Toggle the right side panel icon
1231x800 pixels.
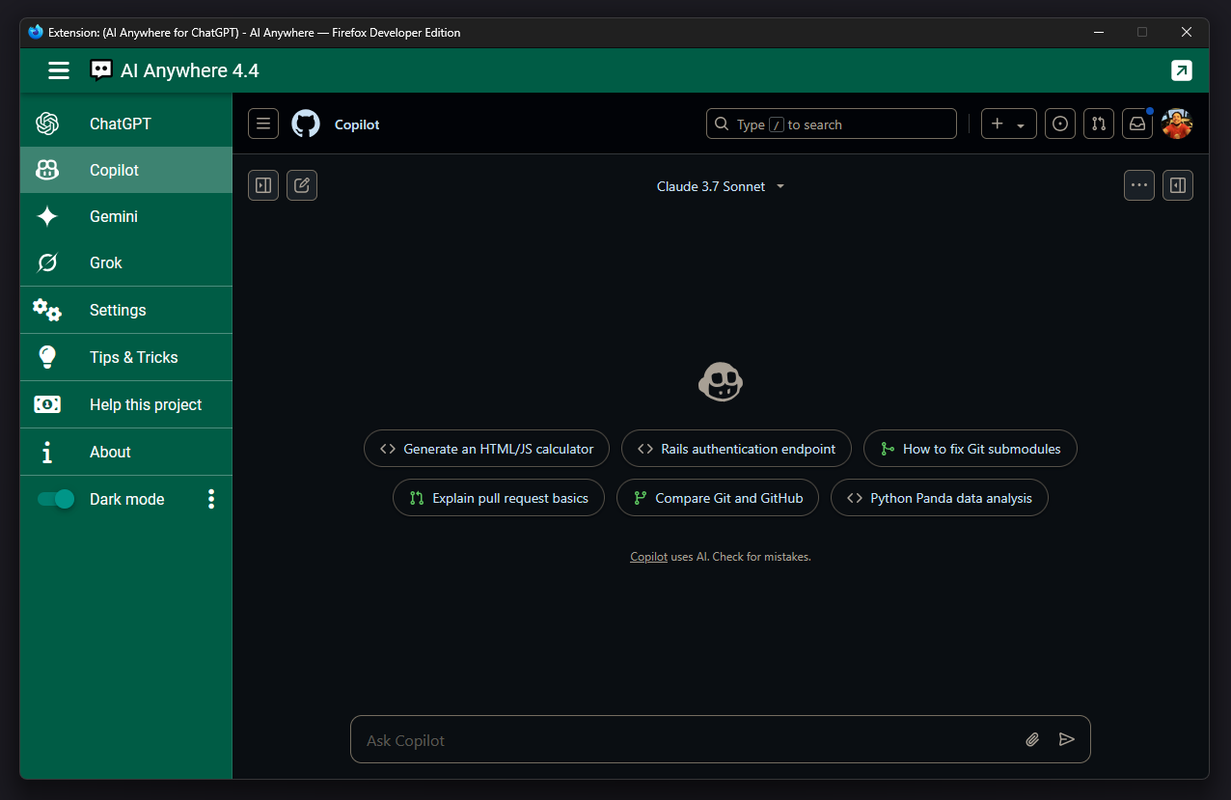coord(1178,185)
